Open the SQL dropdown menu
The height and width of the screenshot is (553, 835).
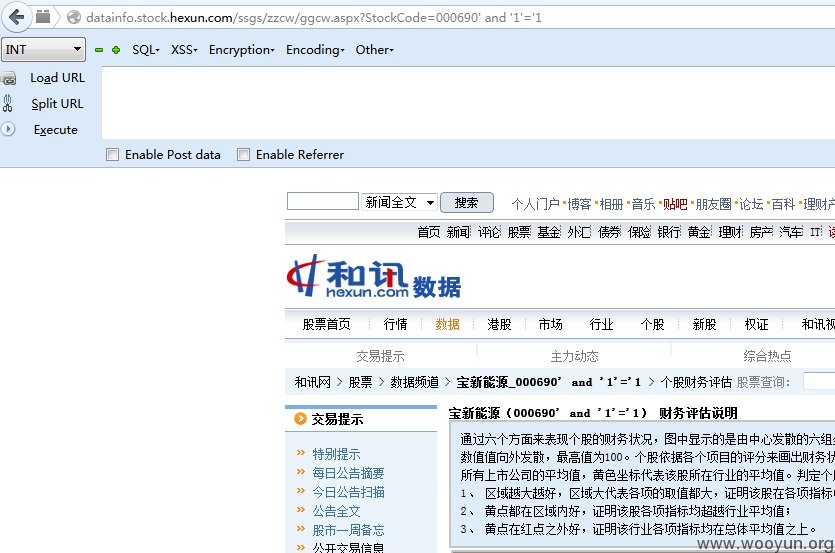pos(145,50)
